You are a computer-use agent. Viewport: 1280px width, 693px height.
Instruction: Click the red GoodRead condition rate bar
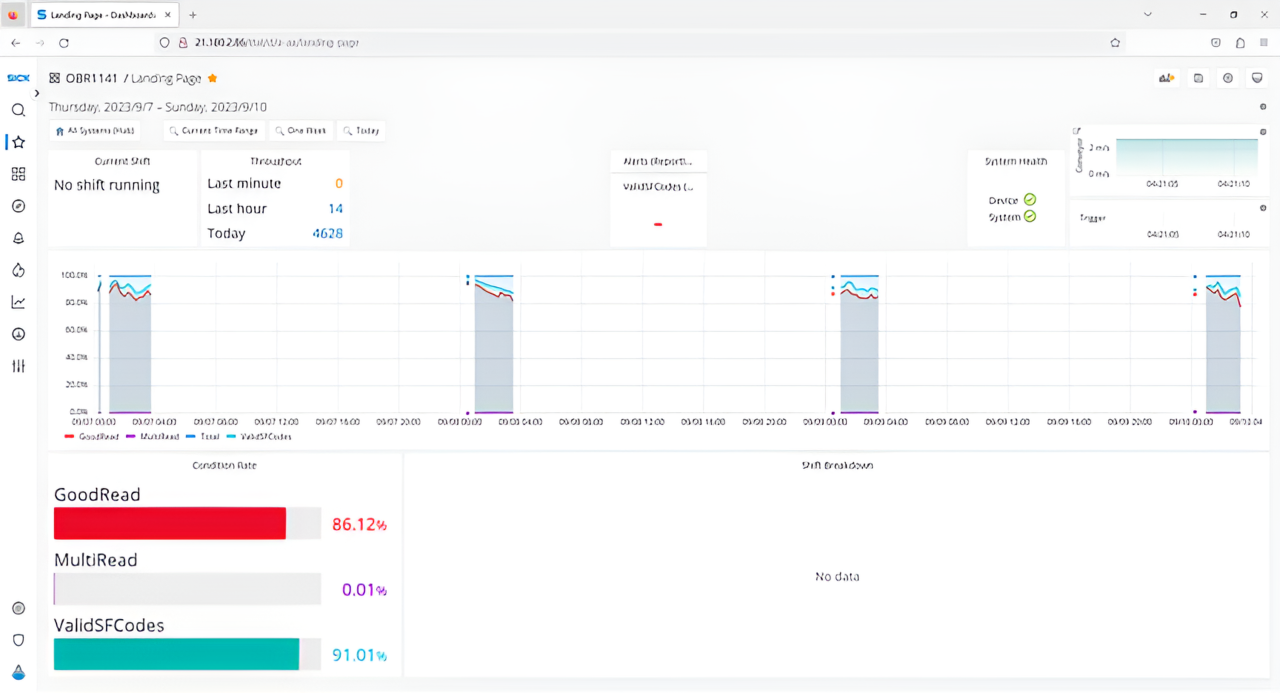point(170,524)
